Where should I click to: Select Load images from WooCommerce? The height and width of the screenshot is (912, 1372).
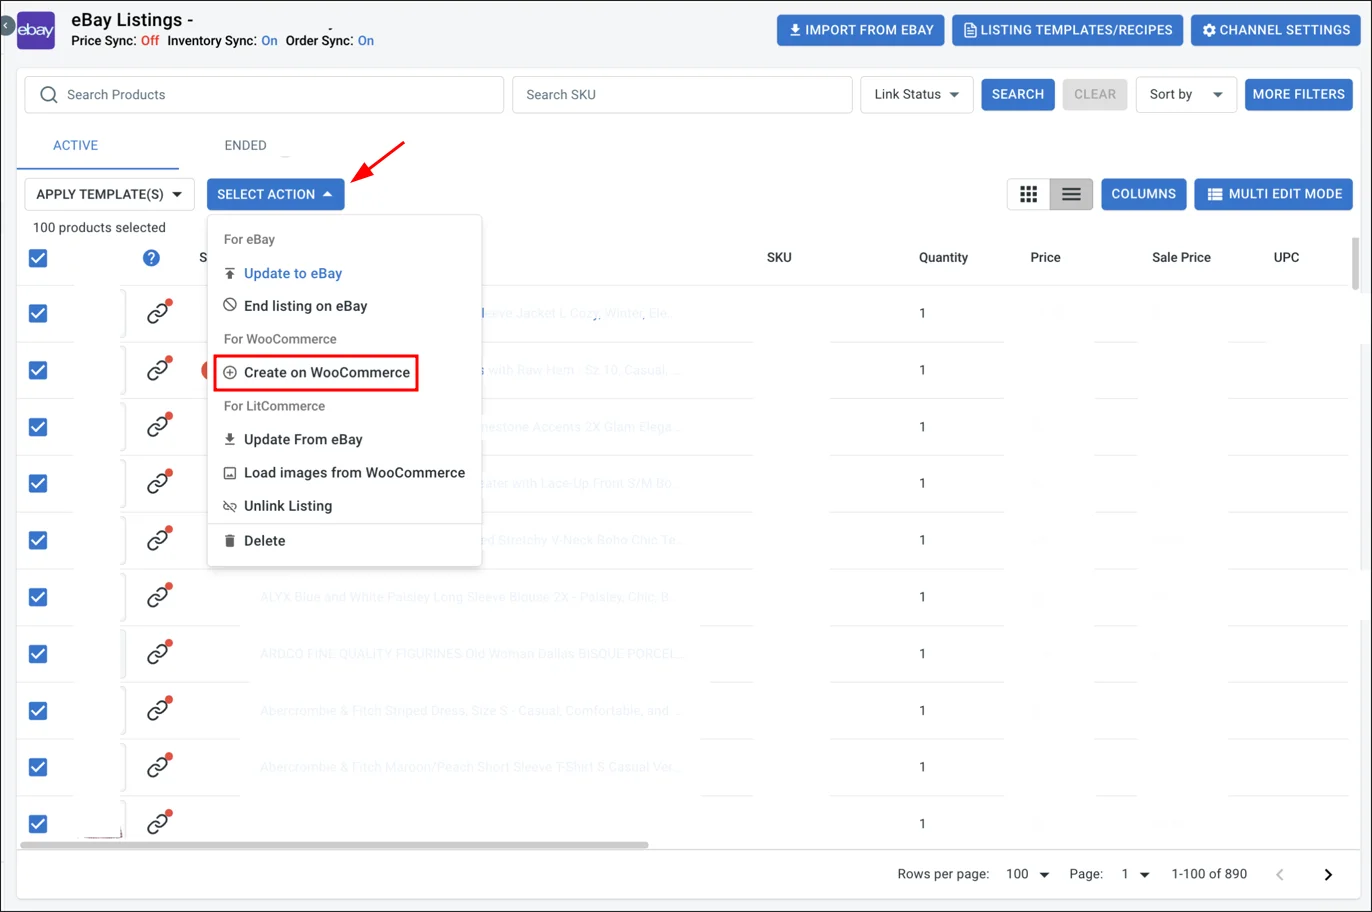coord(344,472)
